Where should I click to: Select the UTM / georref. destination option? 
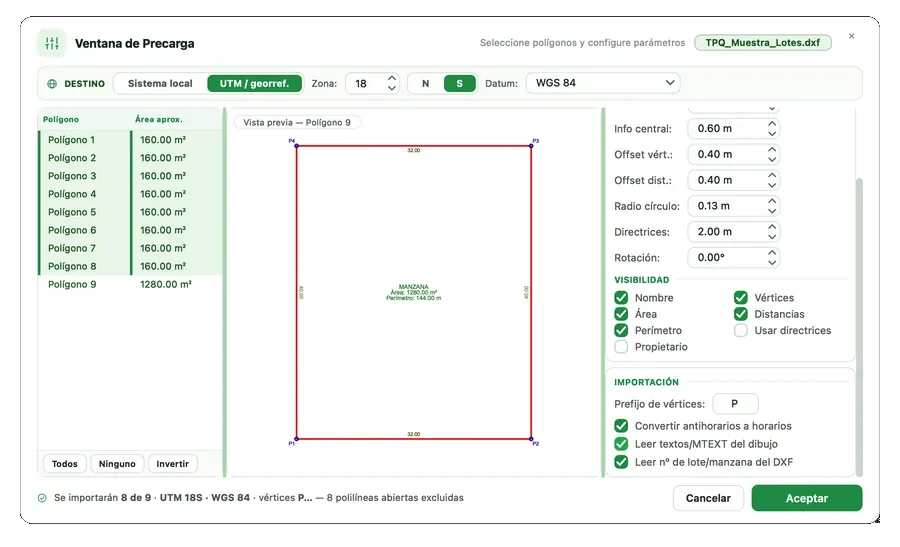(254, 84)
